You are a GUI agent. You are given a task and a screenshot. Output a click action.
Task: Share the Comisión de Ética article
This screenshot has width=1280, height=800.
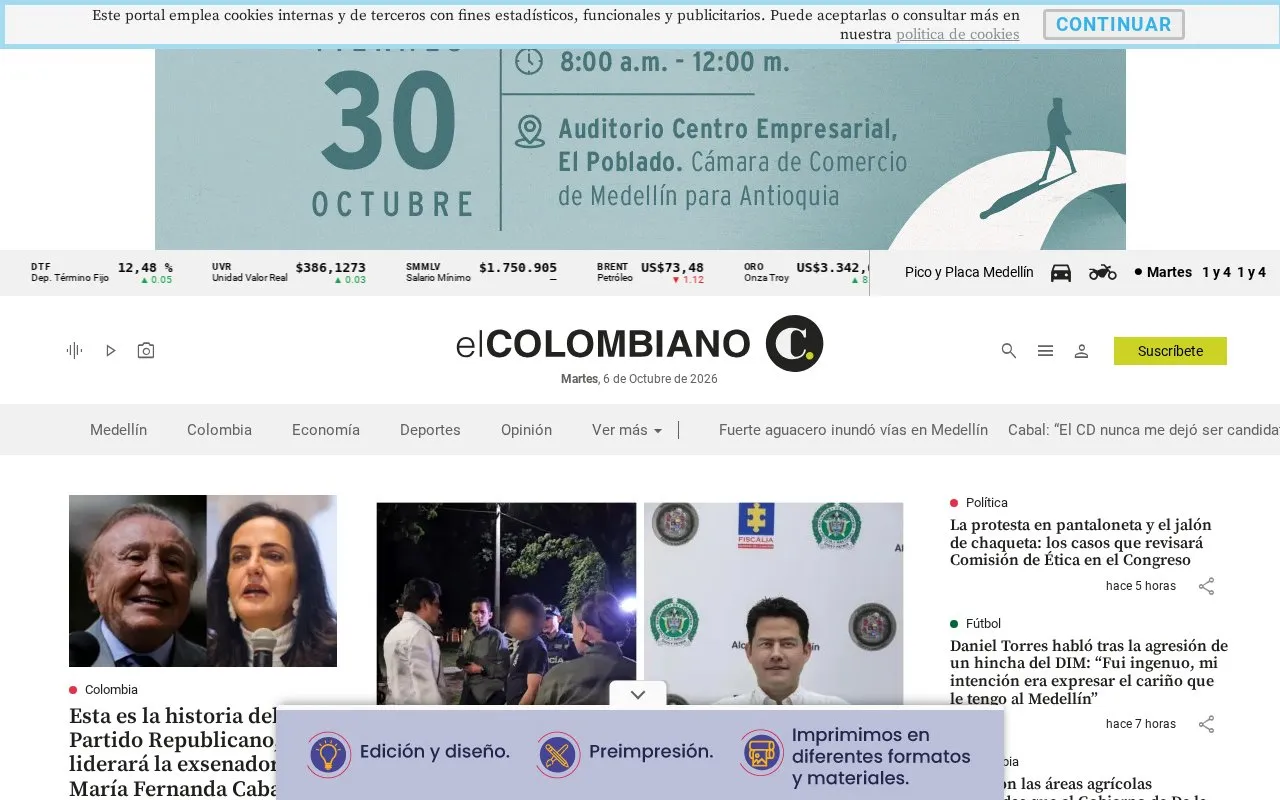[1207, 586]
